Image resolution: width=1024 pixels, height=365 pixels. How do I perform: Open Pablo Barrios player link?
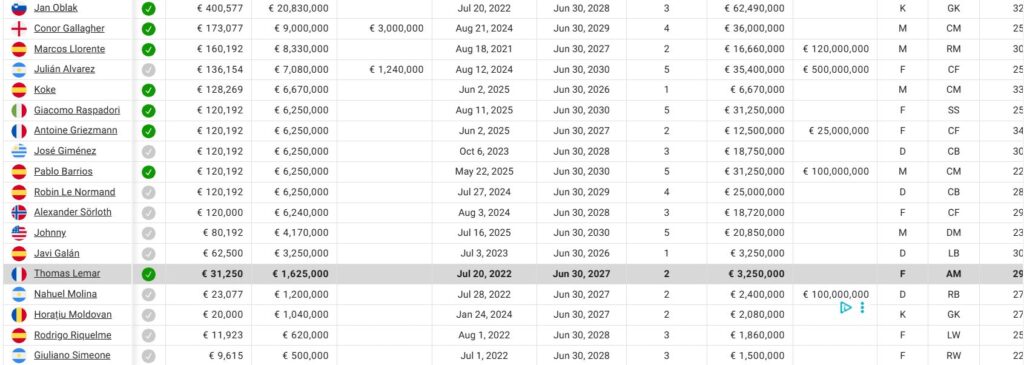(63, 172)
